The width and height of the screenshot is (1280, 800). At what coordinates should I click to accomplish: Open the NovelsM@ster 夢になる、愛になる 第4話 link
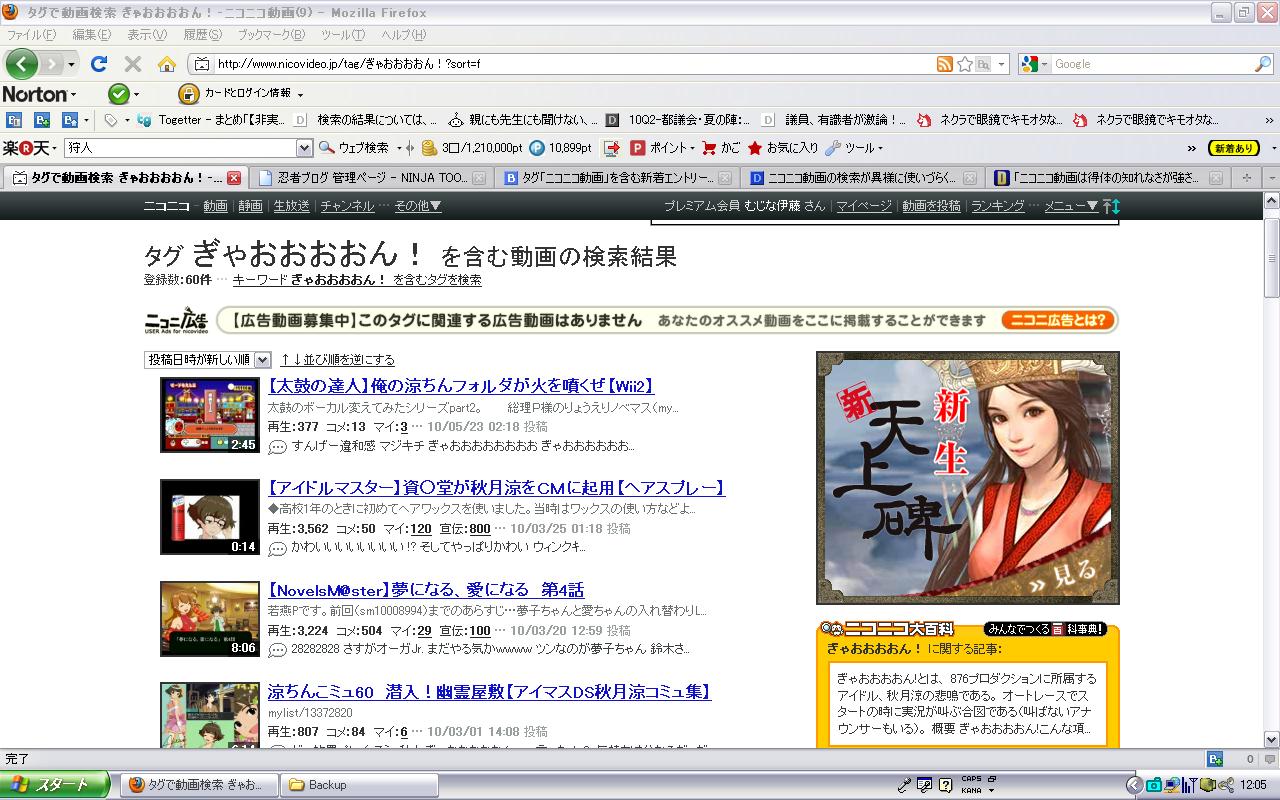click(426, 590)
